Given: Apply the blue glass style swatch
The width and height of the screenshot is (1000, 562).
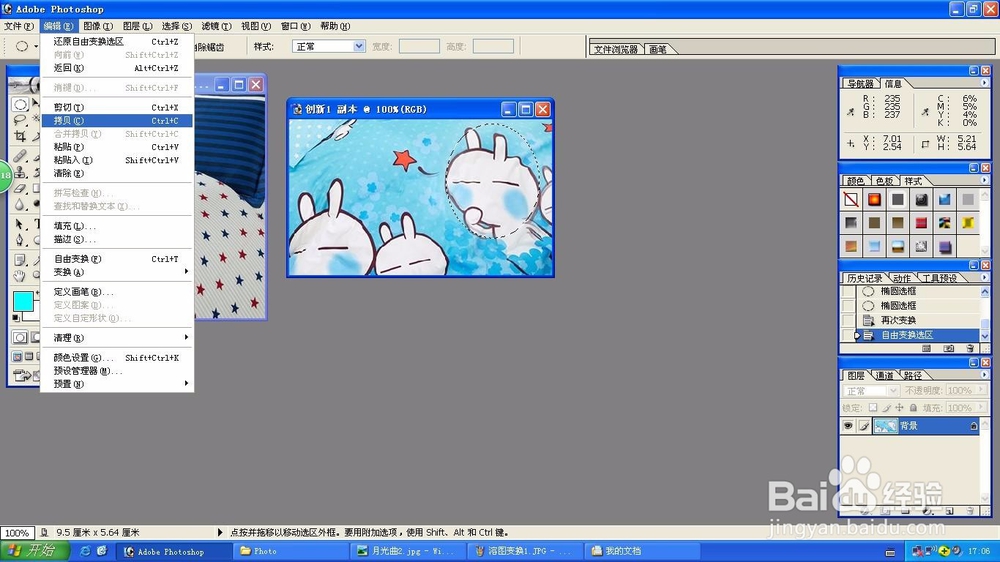Looking at the screenshot, I should [945, 200].
